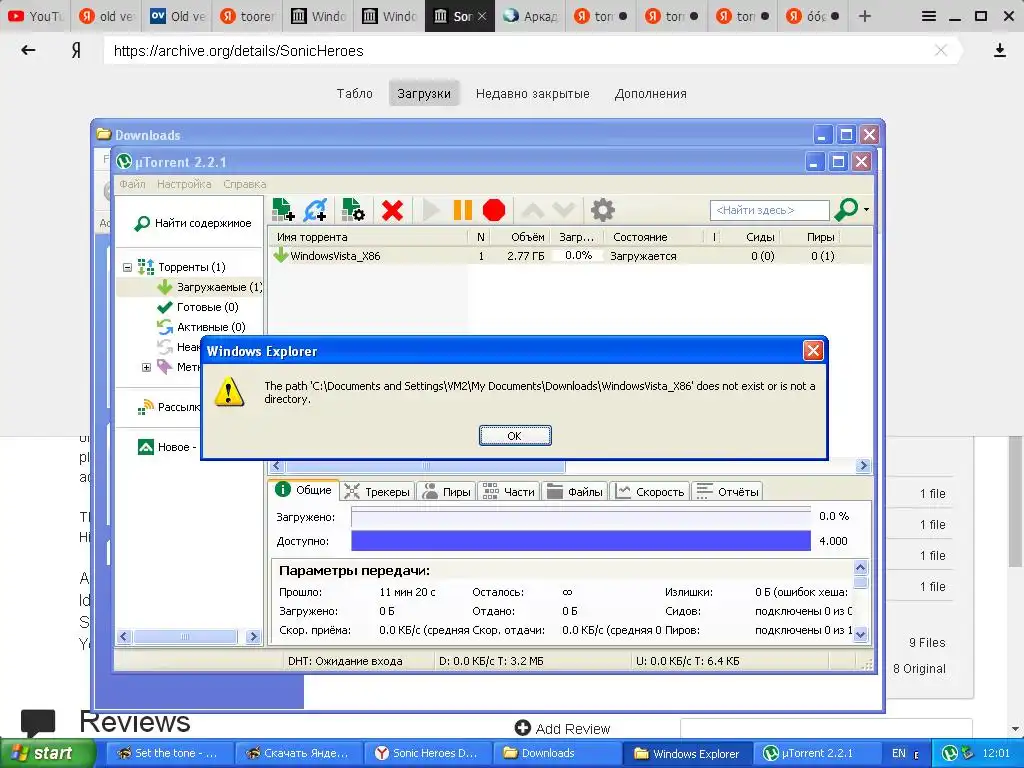The height and width of the screenshot is (768, 1024).
Task: Click OK in the Windows Explorer dialog
Action: 515,436
